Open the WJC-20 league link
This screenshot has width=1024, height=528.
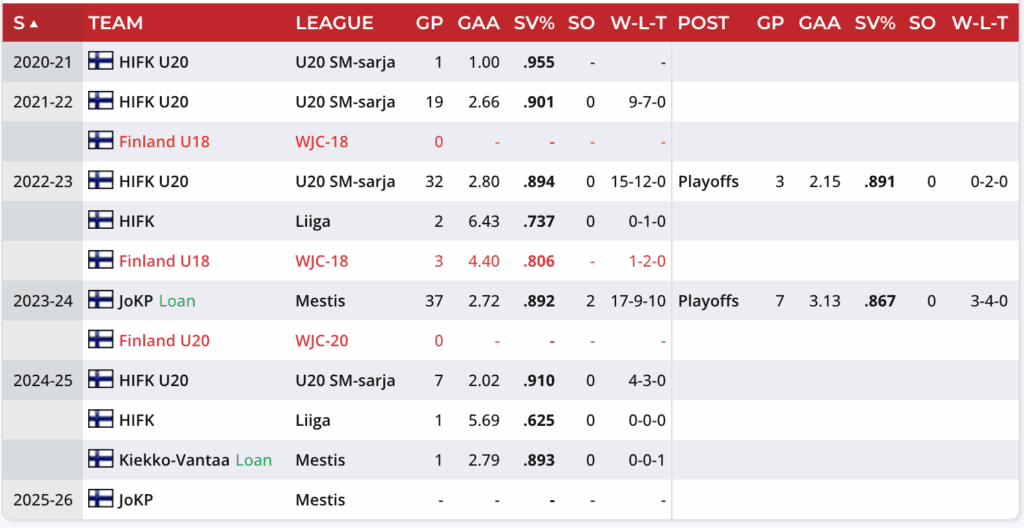coord(322,340)
